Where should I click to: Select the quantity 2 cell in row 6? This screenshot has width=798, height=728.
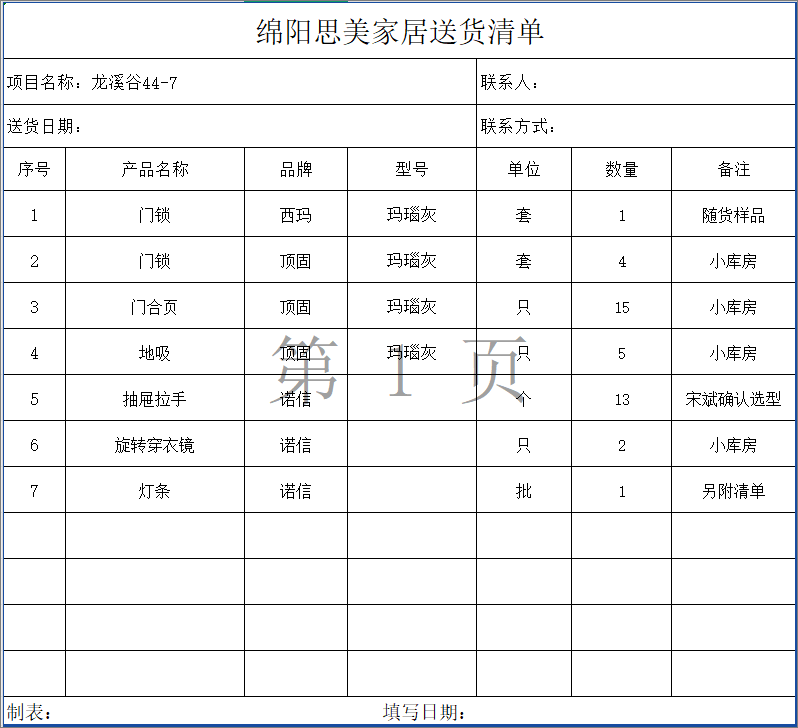pos(621,444)
